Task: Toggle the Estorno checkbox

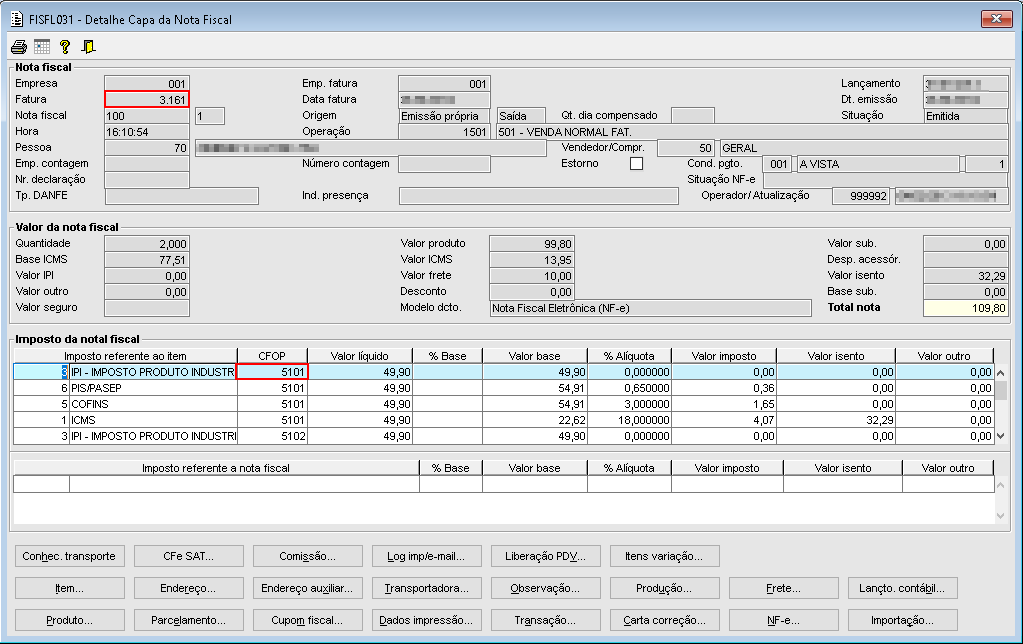Action: point(636,164)
